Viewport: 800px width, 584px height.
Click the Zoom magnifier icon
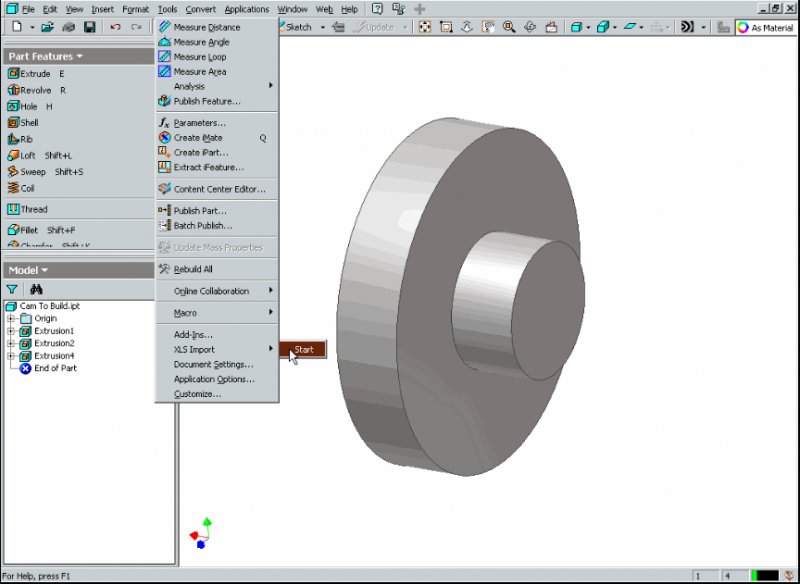[509, 27]
